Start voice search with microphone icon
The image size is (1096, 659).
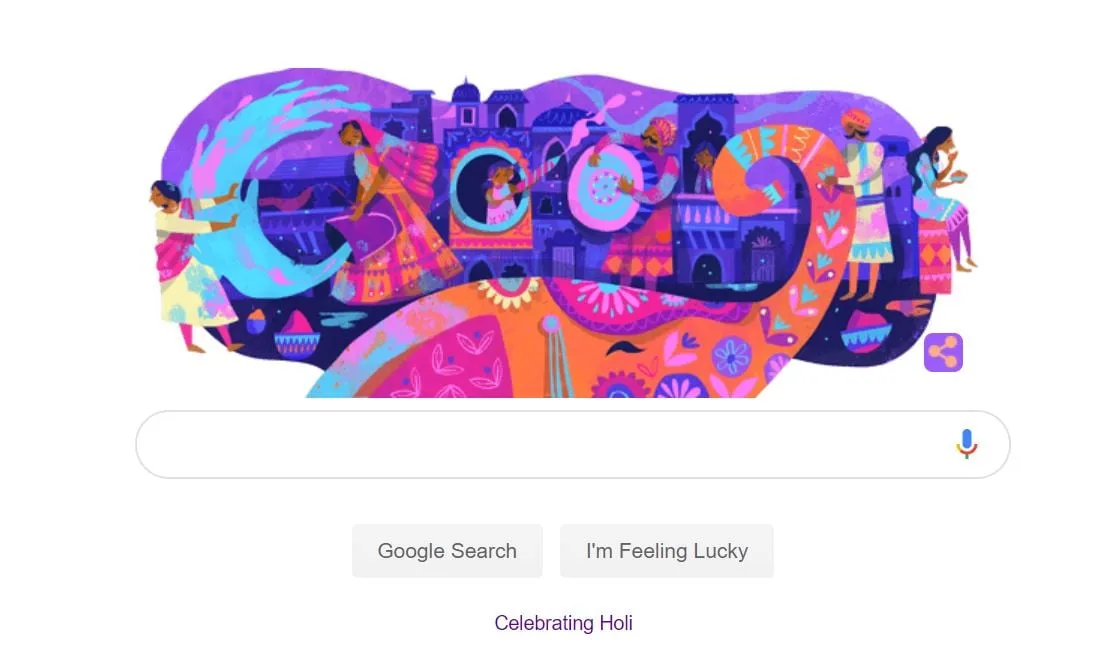pos(967,444)
